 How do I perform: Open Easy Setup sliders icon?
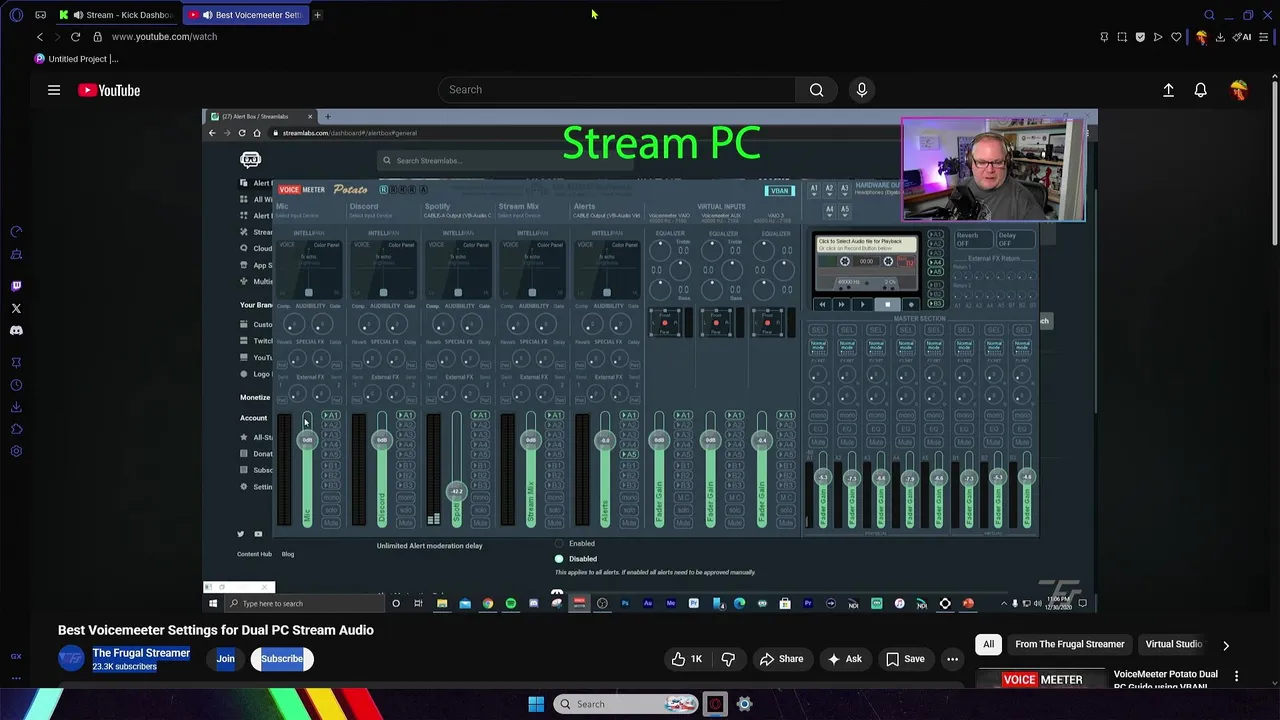tap(1265, 37)
